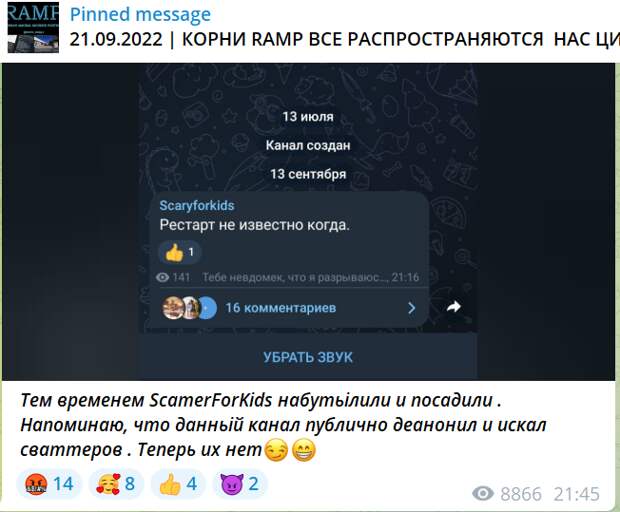The width and height of the screenshot is (620, 512).
Task: Click the УБРАТЬ ЗВУК button
Action: coord(308,357)
